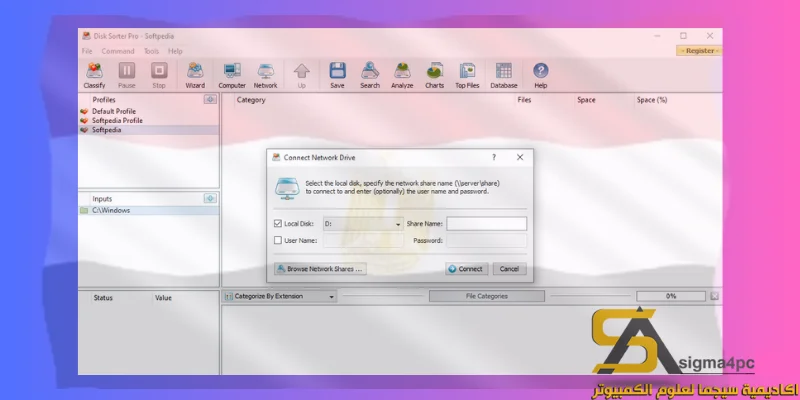Click the Connect button

click(466, 269)
